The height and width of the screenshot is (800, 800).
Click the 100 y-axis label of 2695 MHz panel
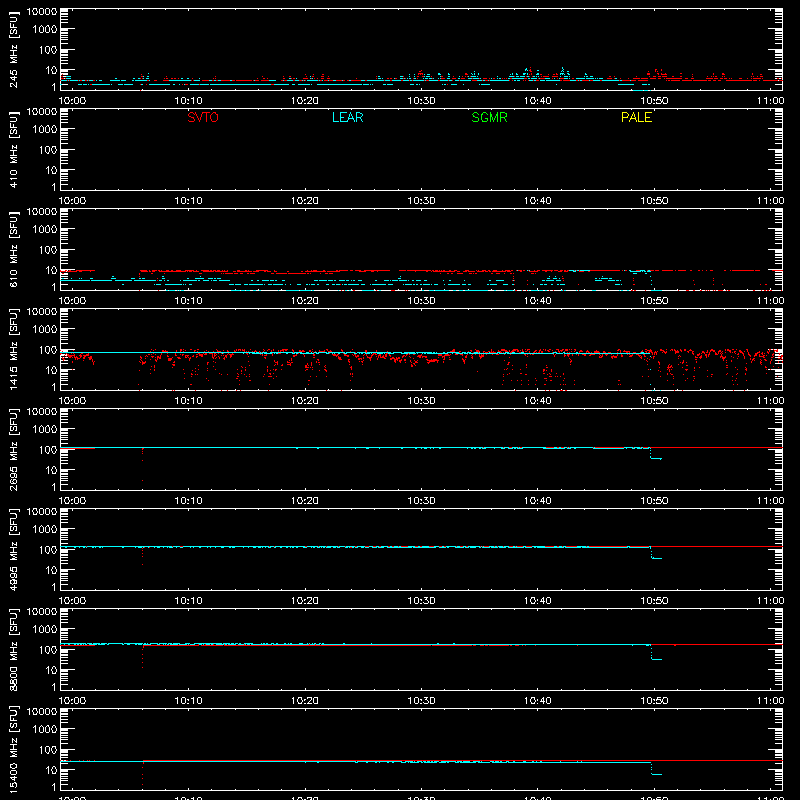click(48, 450)
